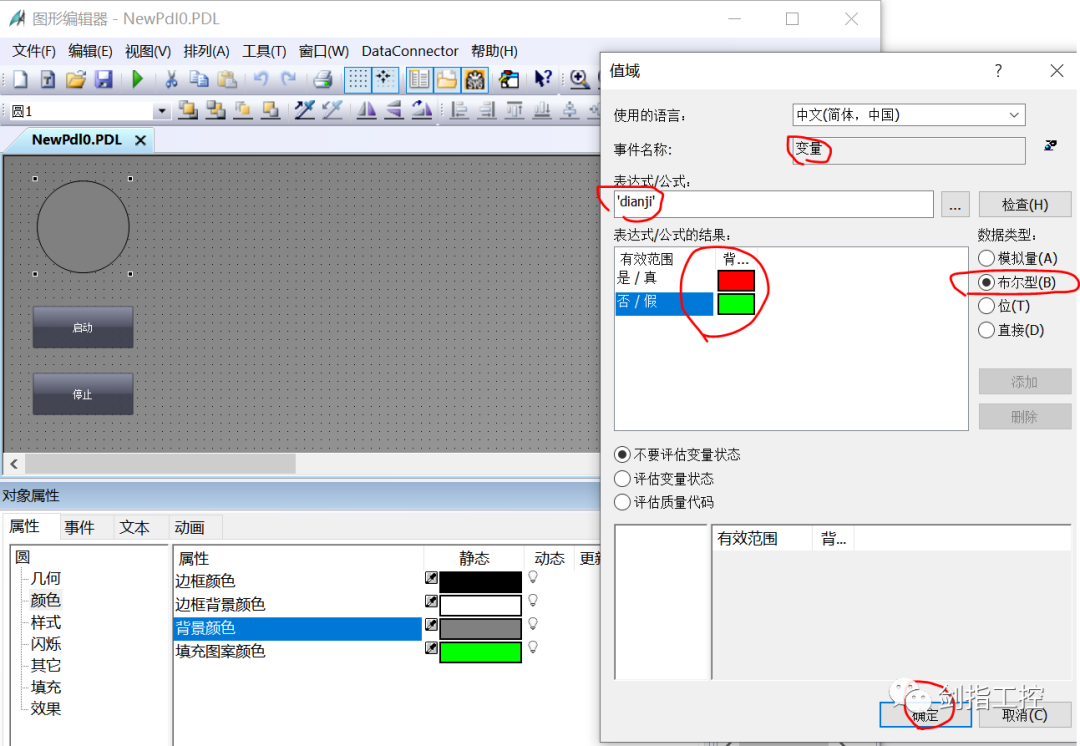Click the green 填充图案颜色 color swatch
This screenshot has height=746, width=1080.
coord(481,649)
